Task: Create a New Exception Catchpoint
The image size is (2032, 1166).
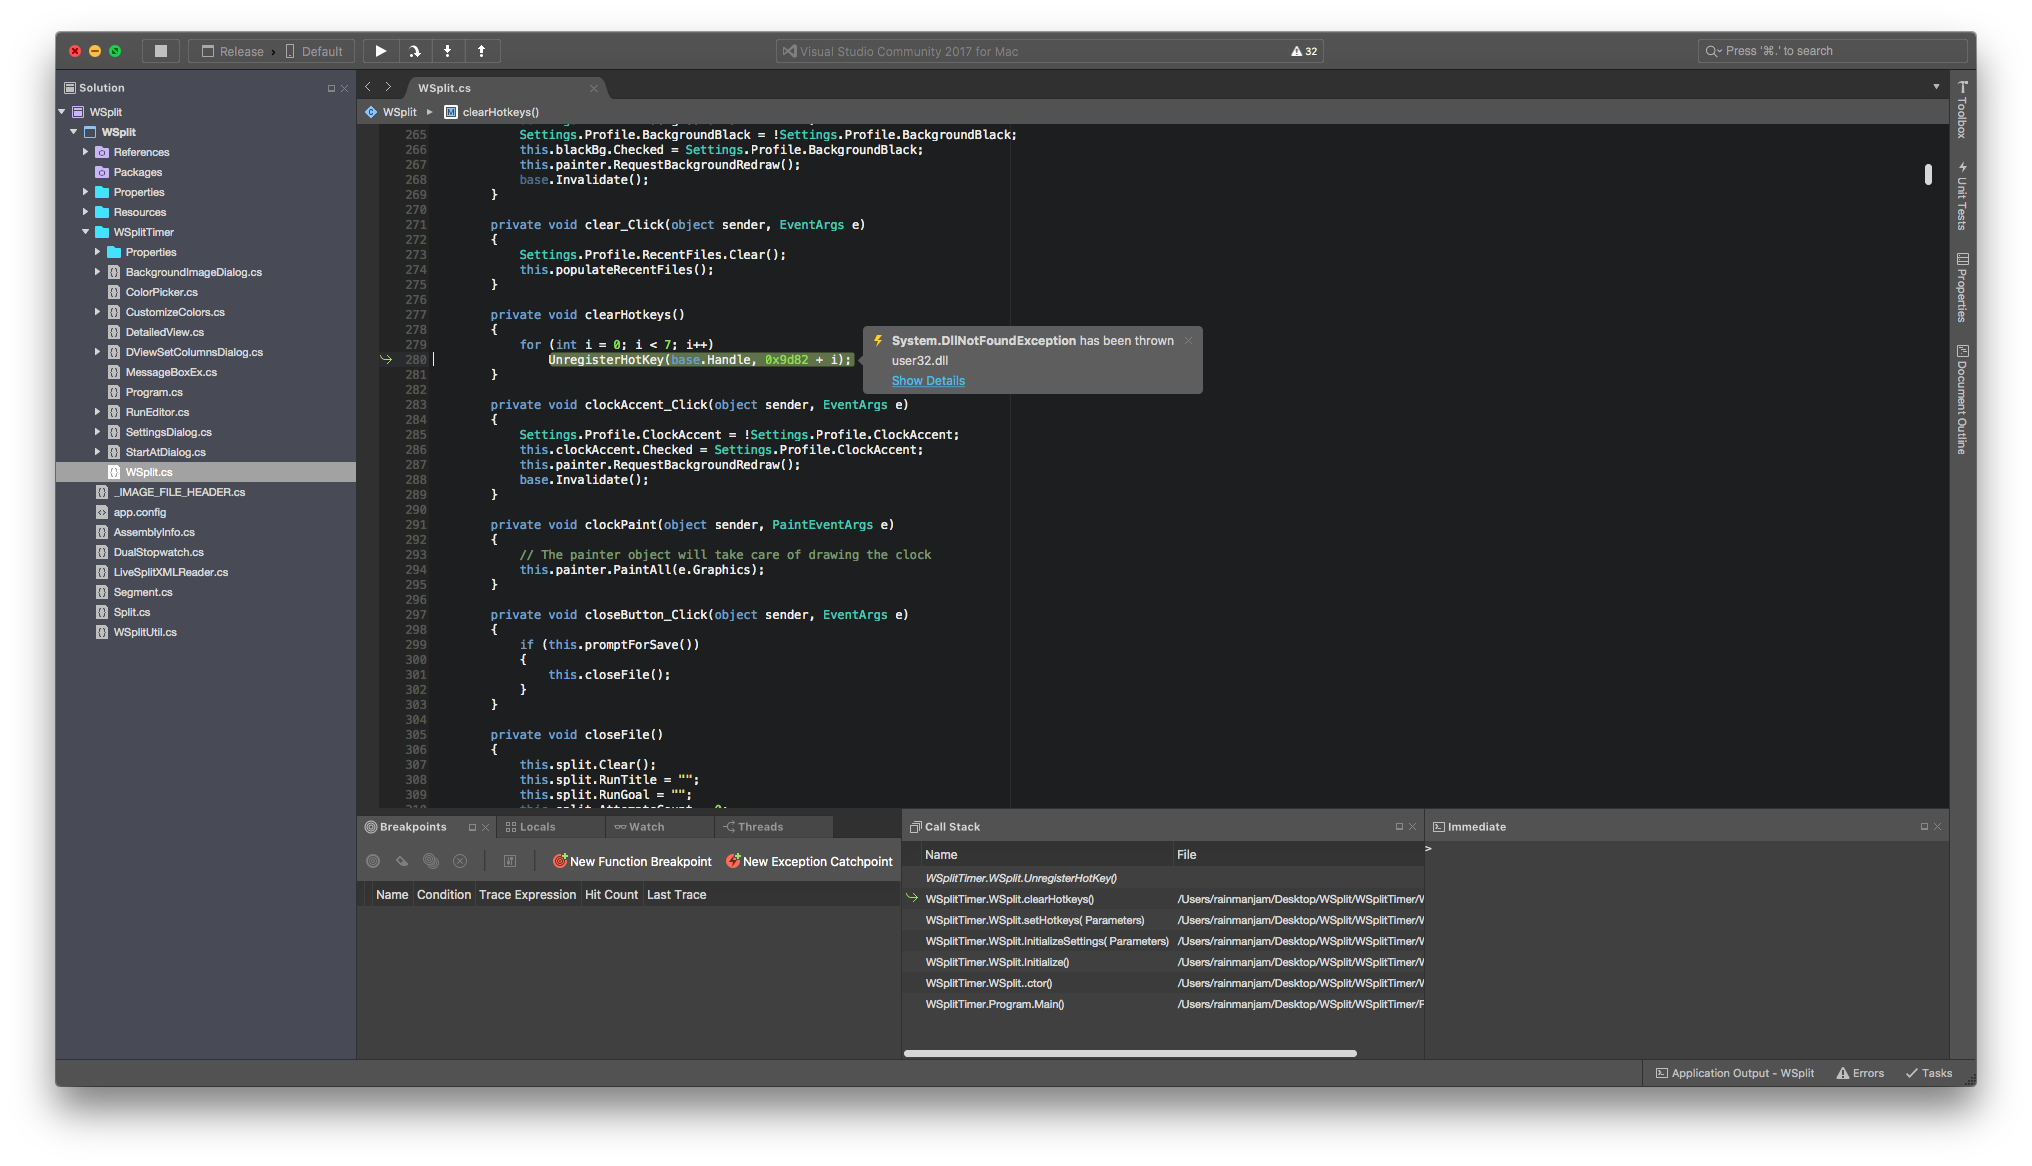Action: click(x=808, y=861)
